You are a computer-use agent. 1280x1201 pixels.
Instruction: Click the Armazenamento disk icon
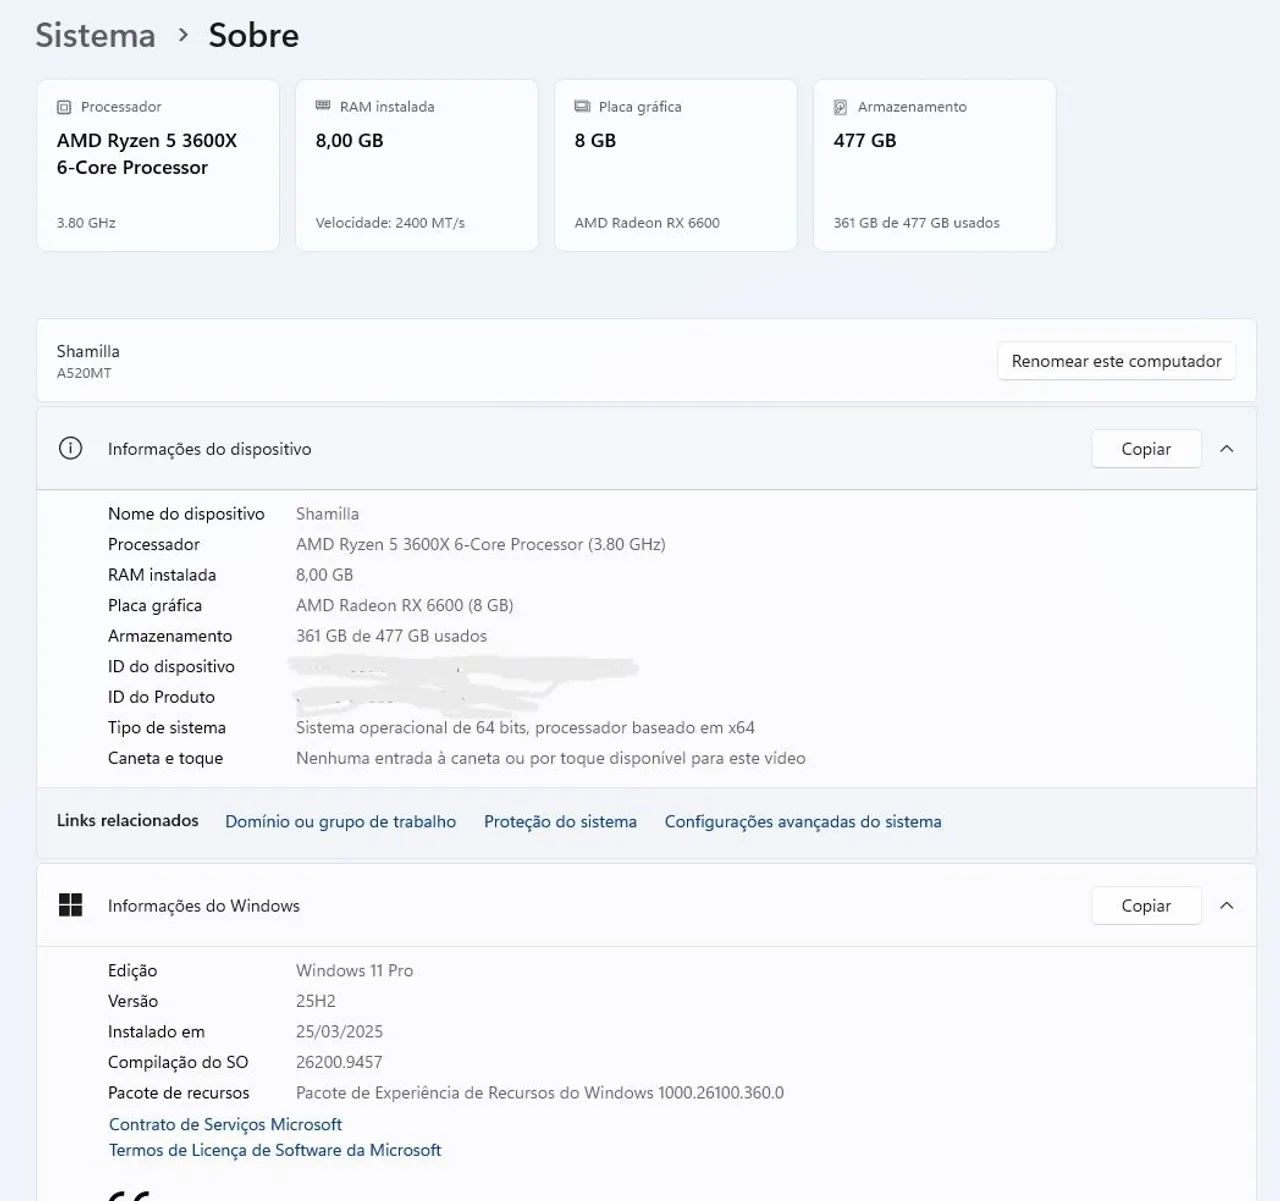(841, 107)
